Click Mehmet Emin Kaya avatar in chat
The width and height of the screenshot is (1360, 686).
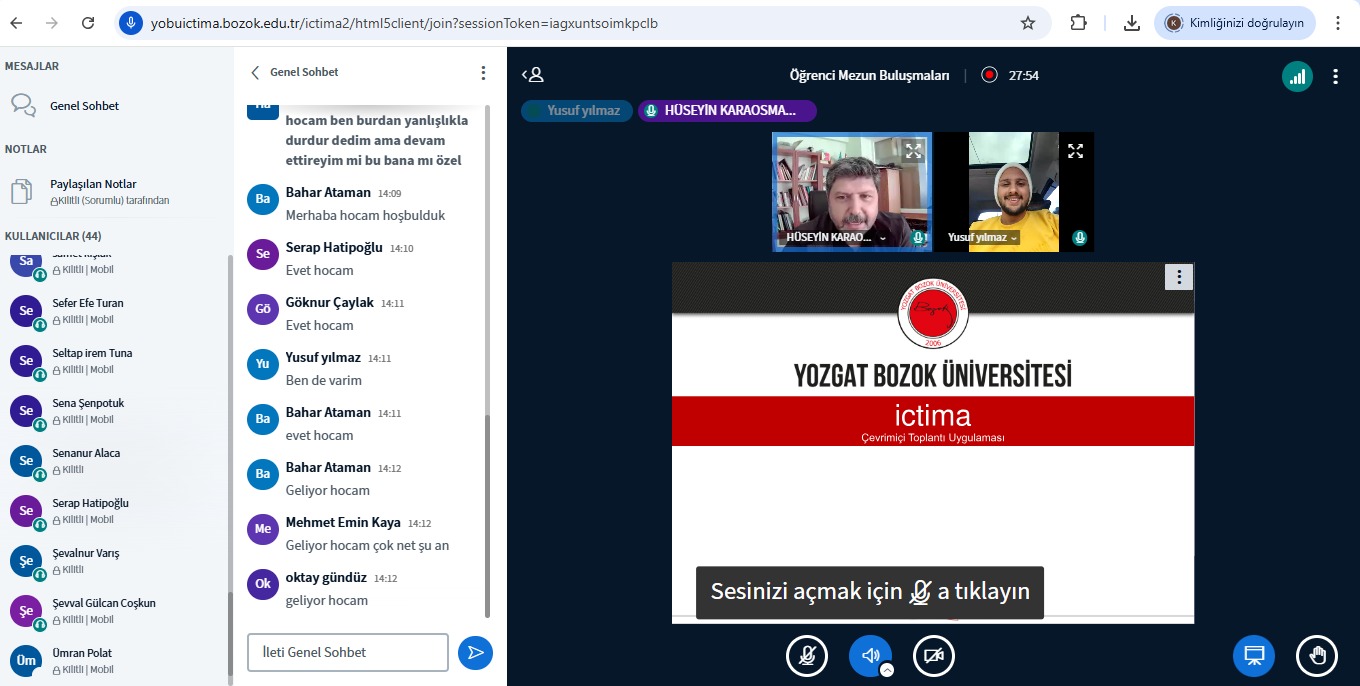[263, 529]
